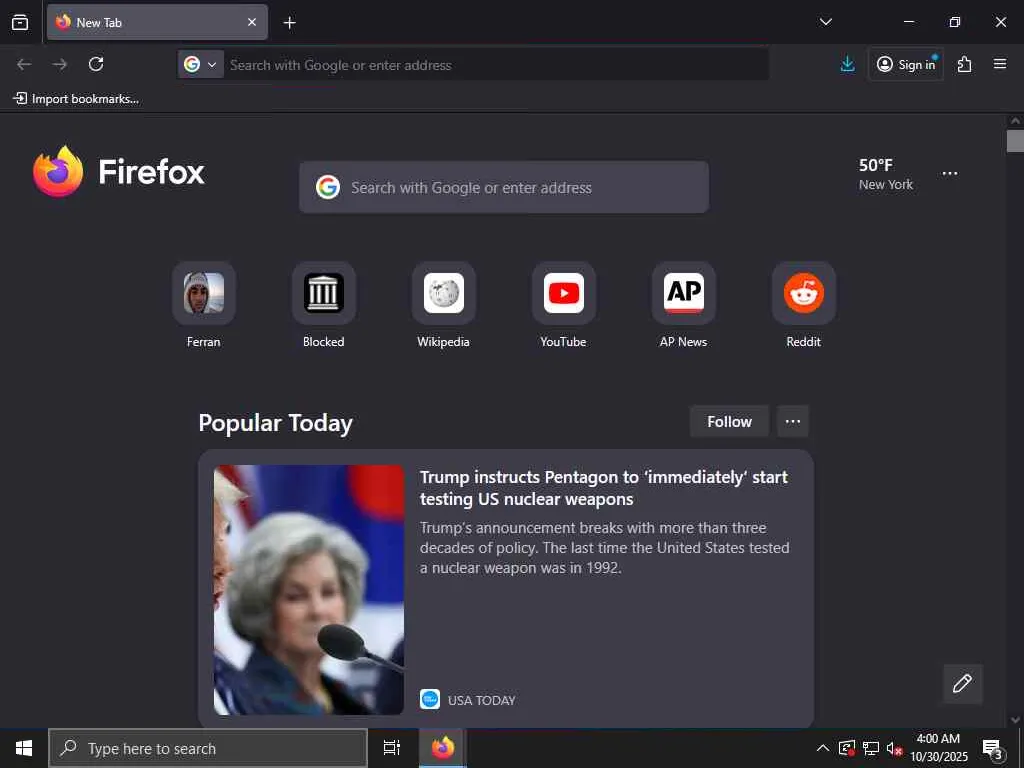Click the article summary text about 1992
Screen dimensions: 1024x768
point(604,548)
